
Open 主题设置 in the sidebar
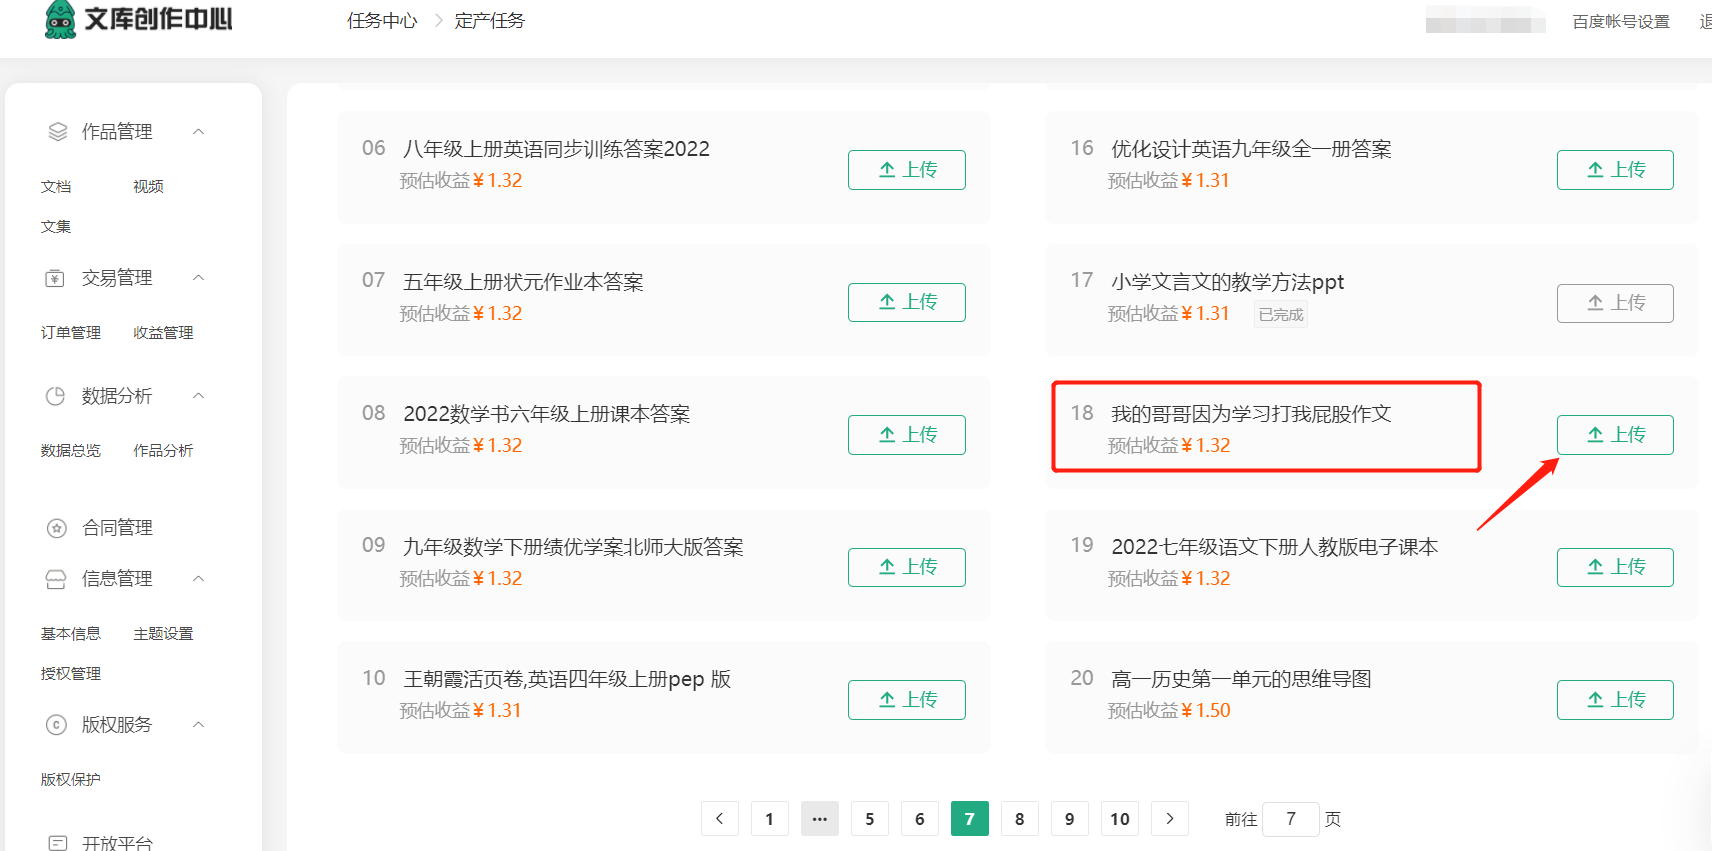click(163, 633)
